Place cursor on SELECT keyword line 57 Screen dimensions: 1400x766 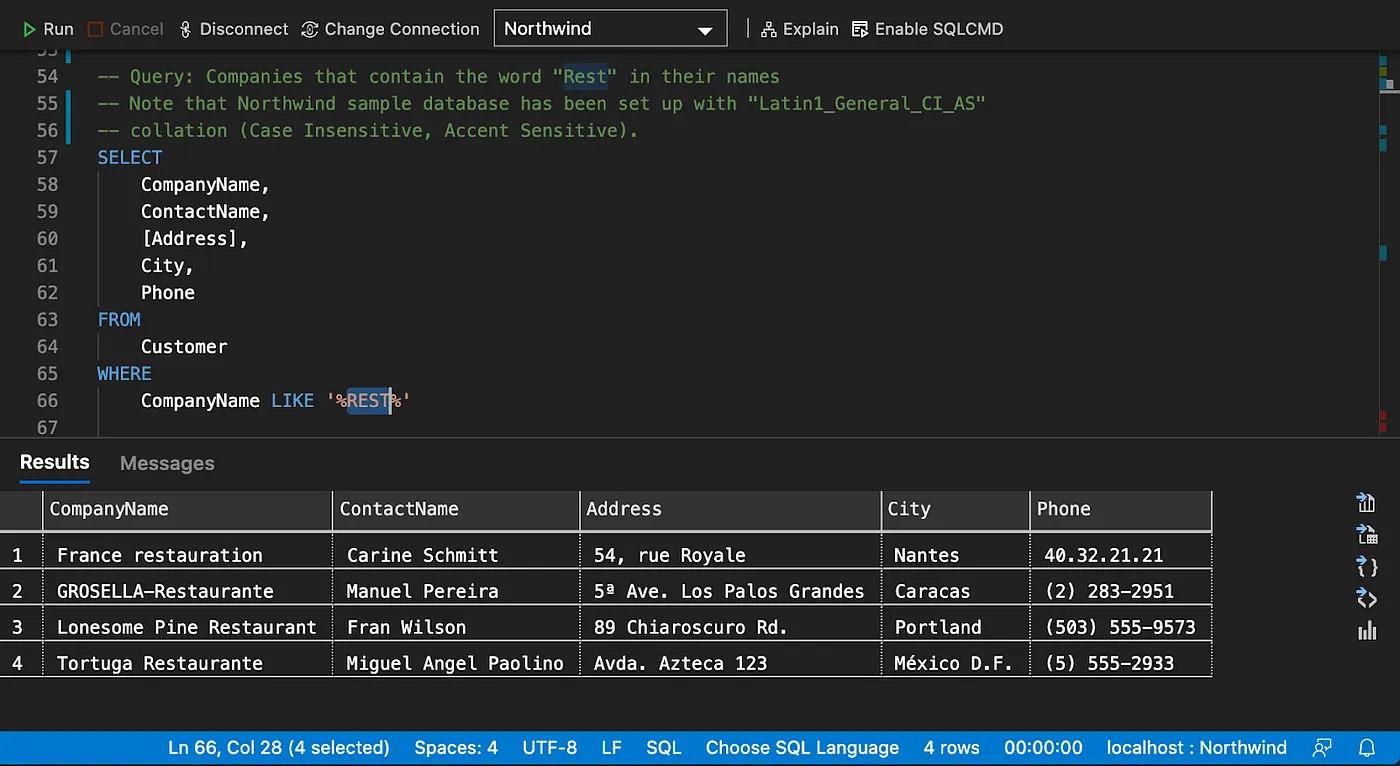coord(130,157)
